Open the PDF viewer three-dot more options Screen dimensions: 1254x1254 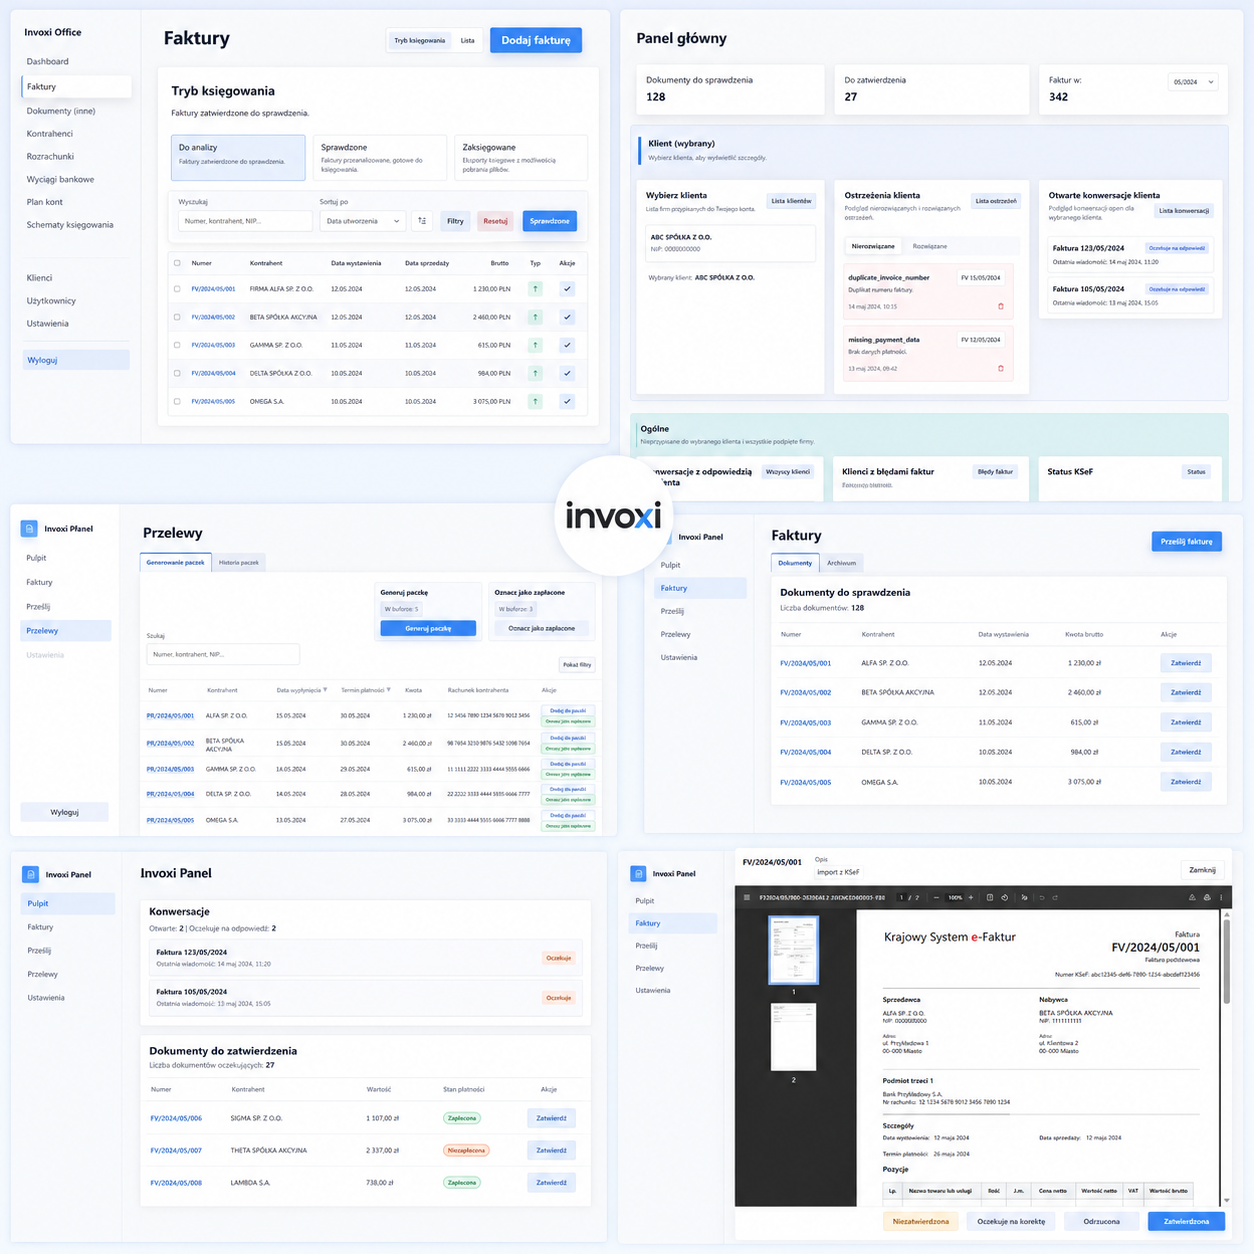(1221, 897)
